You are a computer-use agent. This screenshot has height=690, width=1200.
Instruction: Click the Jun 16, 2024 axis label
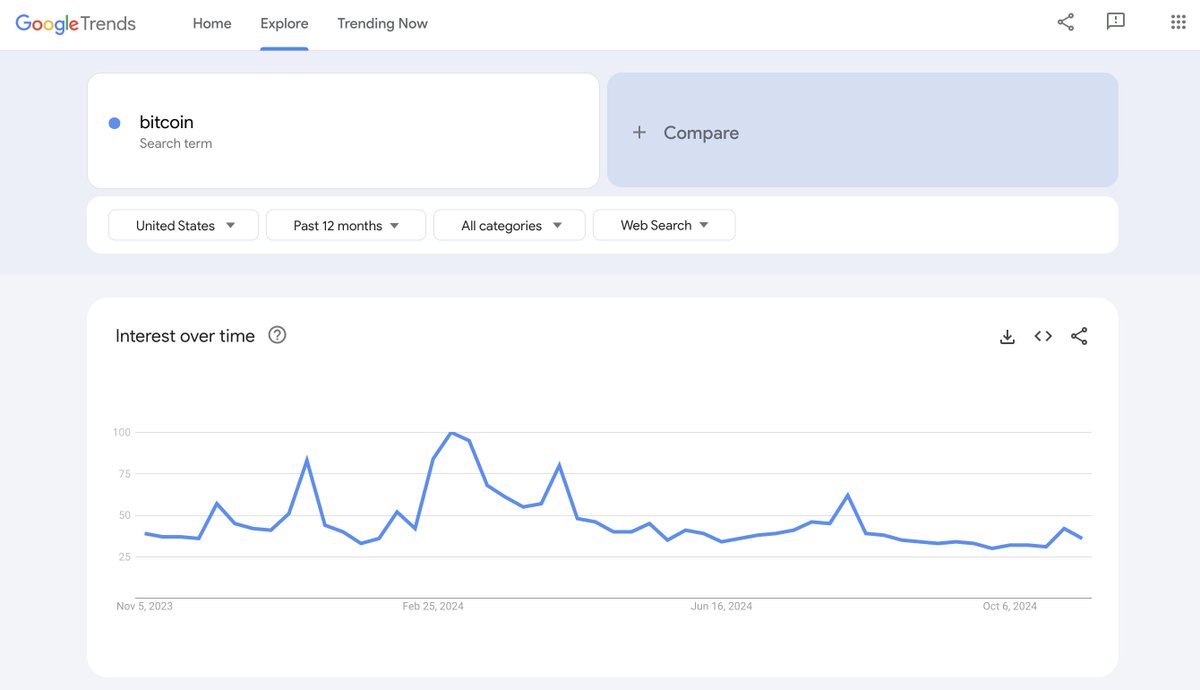(x=722, y=606)
